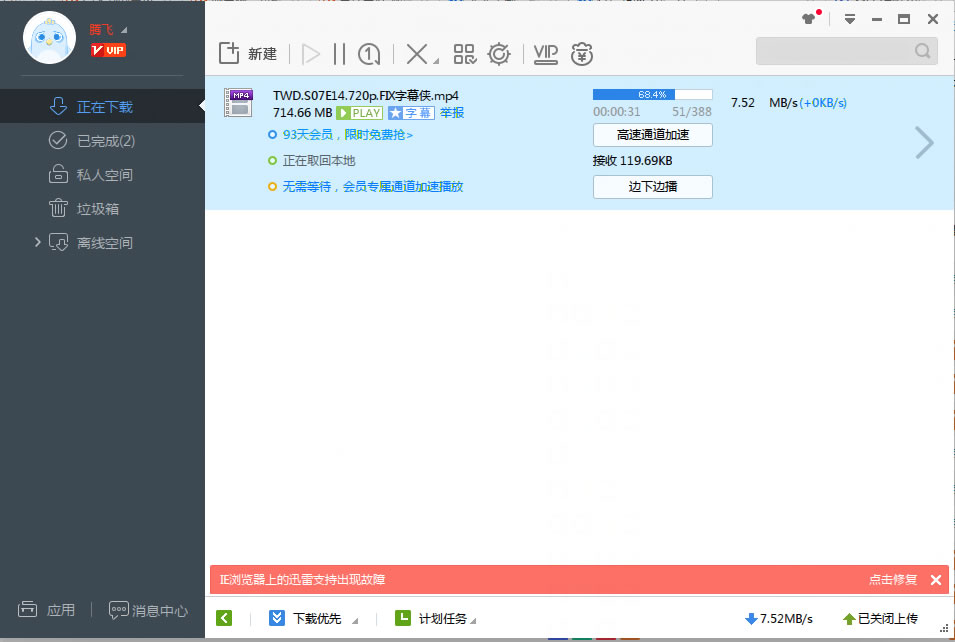Screen dimensions: 955x642
Task: Open settings via the toolbar gear icon
Action: [499, 54]
